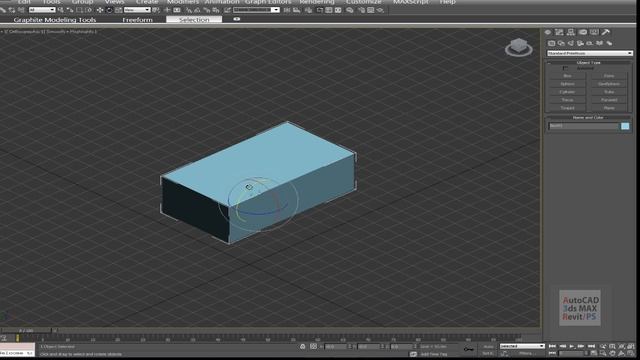Click the Go to End playback button

(591, 346)
